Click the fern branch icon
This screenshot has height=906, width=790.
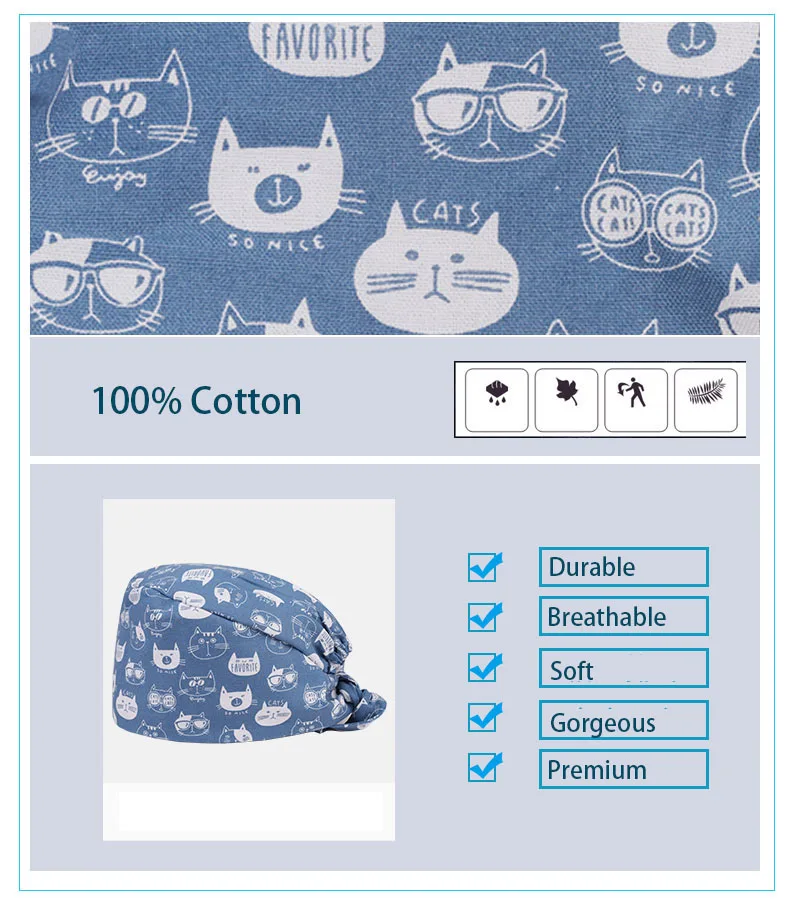(706, 400)
